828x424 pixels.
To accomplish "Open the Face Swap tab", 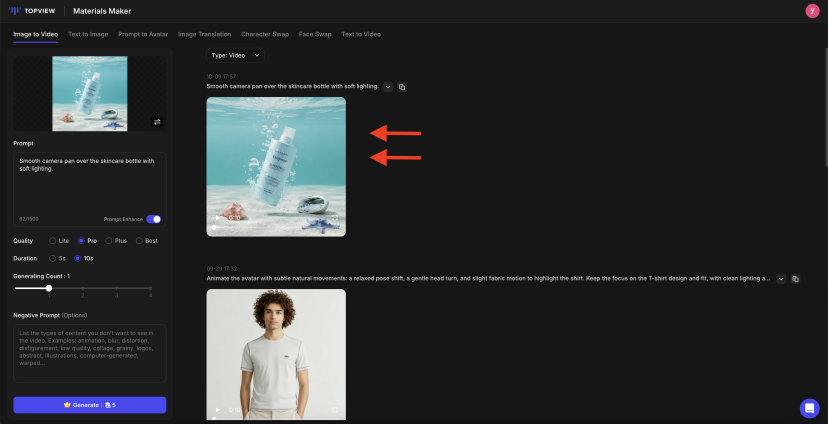I will point(314,34).
